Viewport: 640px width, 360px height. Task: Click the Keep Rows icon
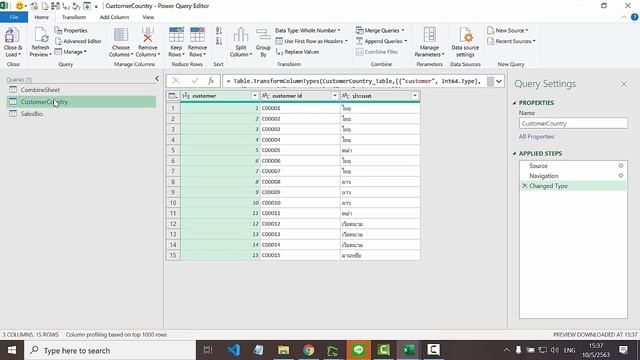point(176,35)
